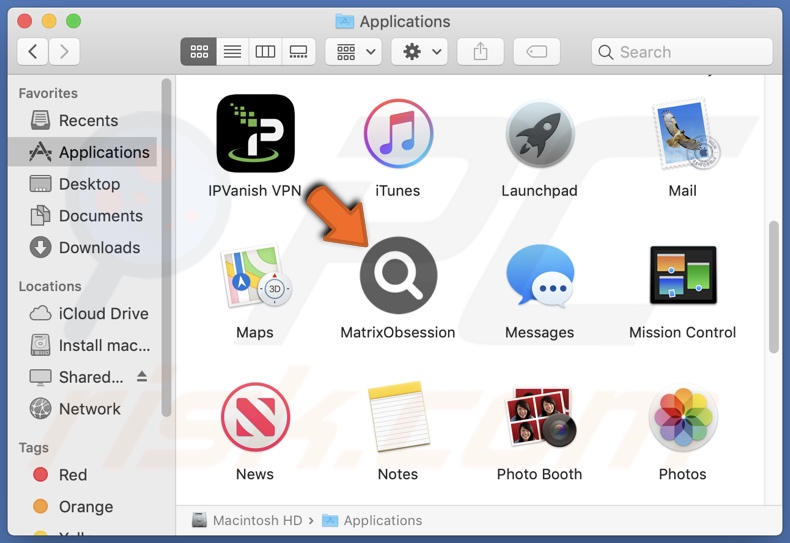
Task: Select Applications in the sidebar
Action: tap(83, 152)
